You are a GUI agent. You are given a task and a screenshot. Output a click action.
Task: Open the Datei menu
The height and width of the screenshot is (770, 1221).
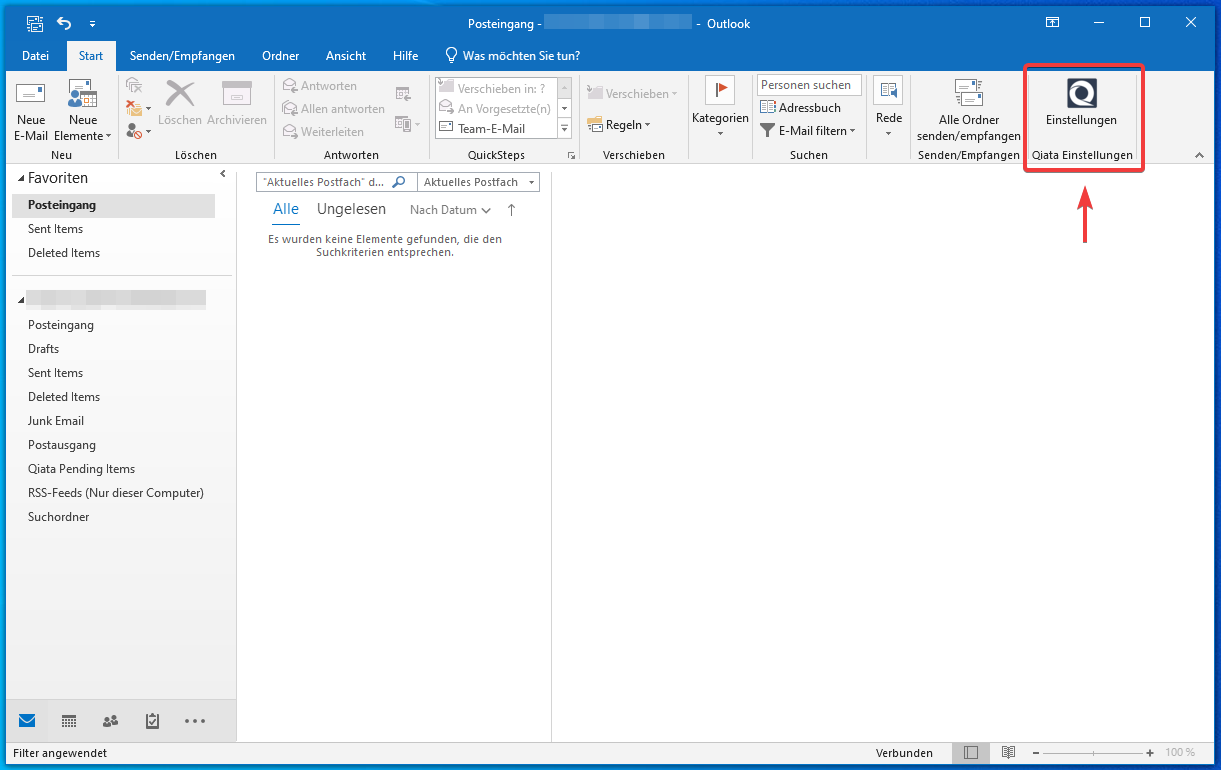35,55
